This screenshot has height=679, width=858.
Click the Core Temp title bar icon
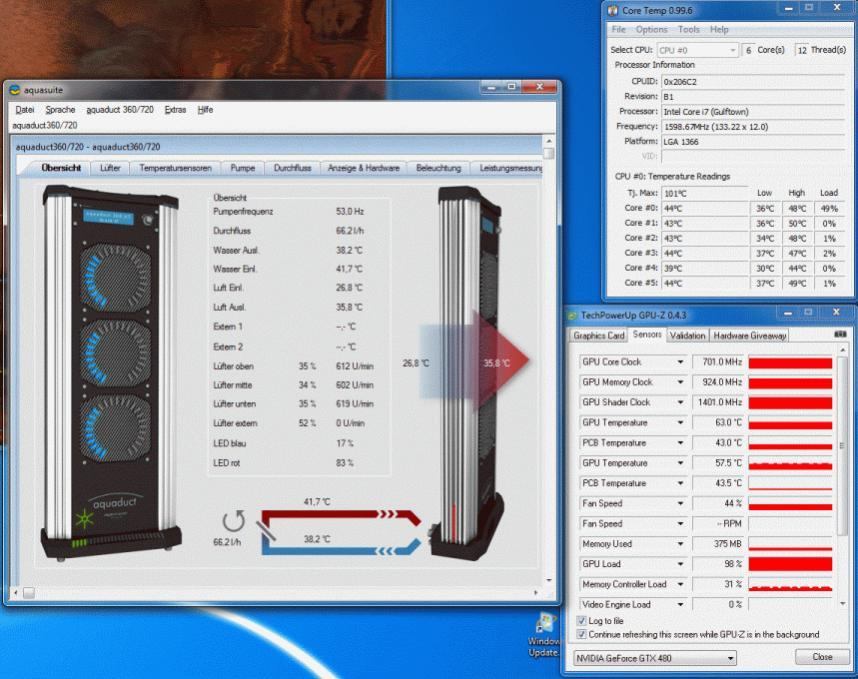[x=613, y=10]
